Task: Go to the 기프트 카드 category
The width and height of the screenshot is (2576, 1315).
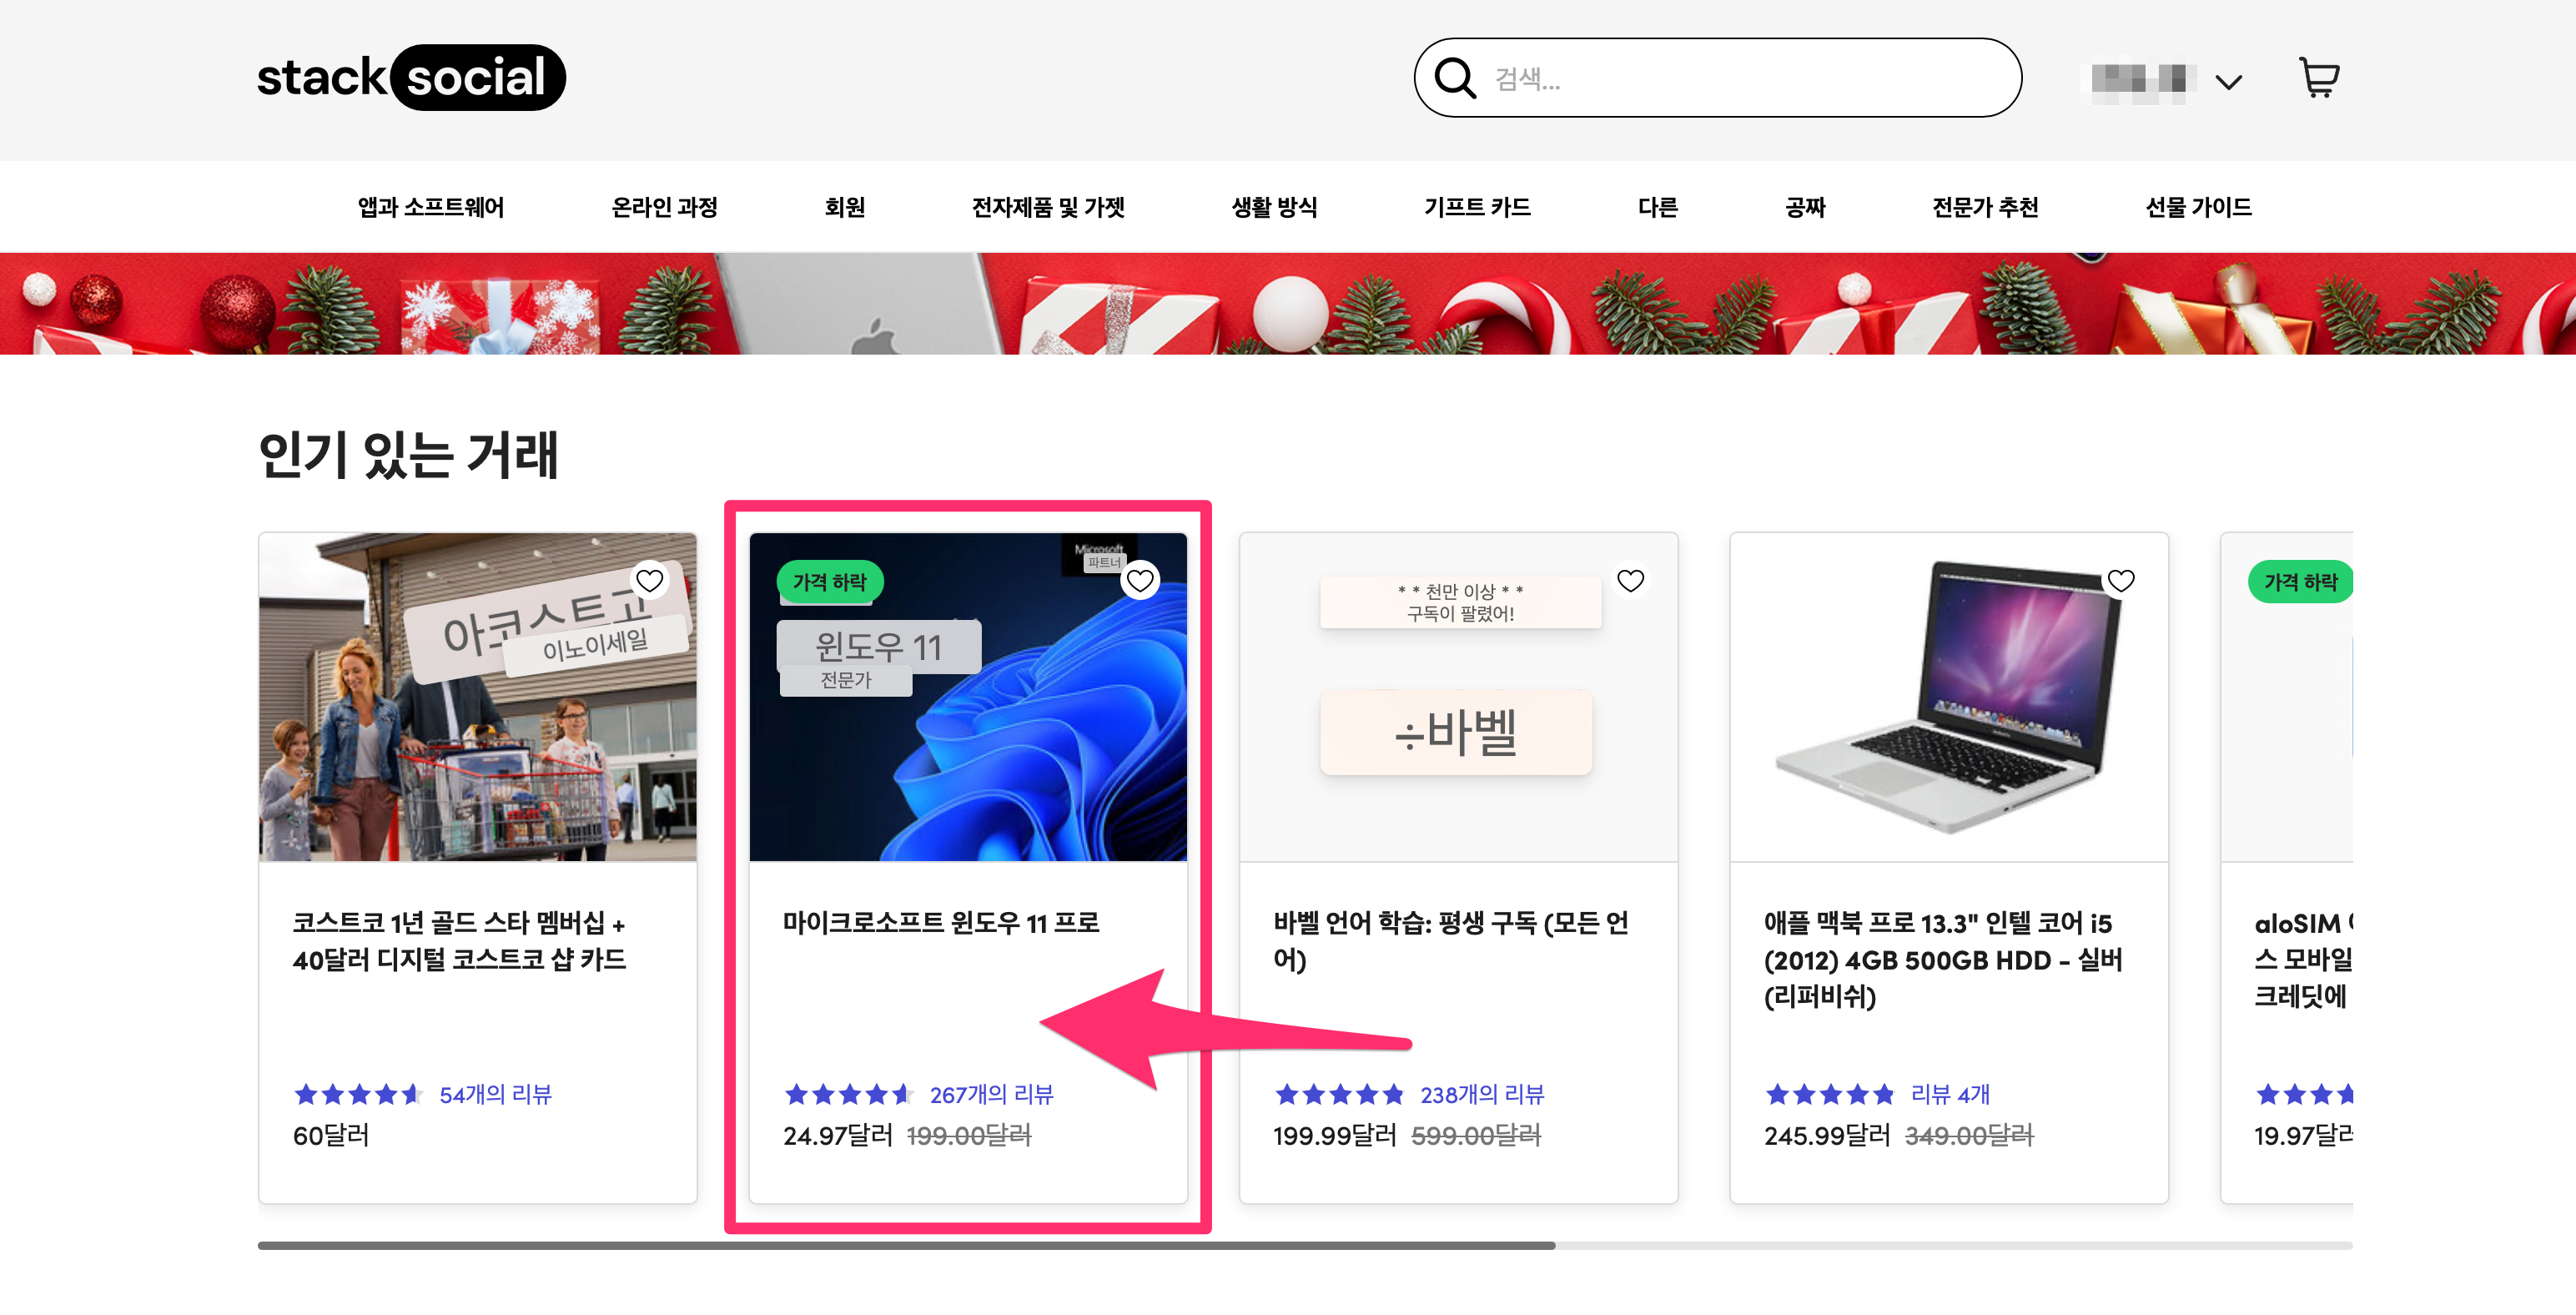Action: (x=1477, y=207)
